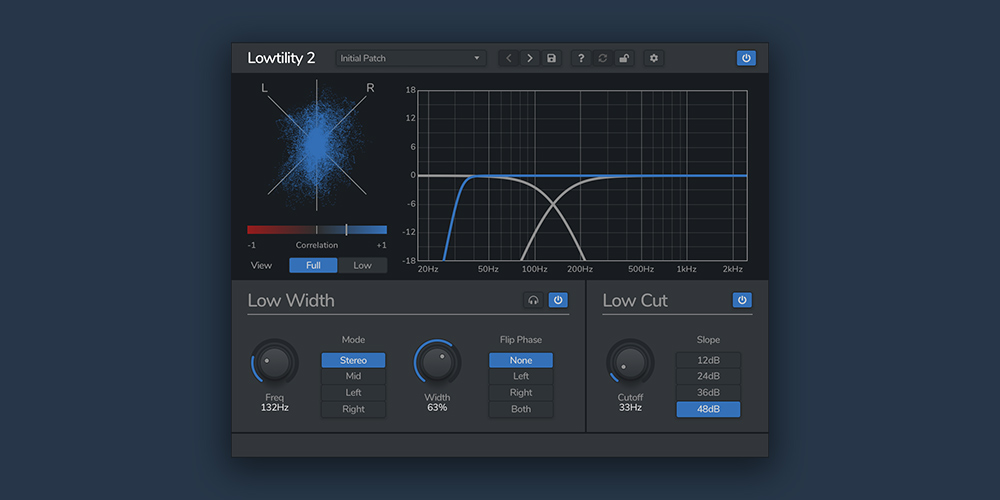This screenshot has width=1000, height=500.
Task: Toggle the padlock lock icon
Action: click(624, 58)
